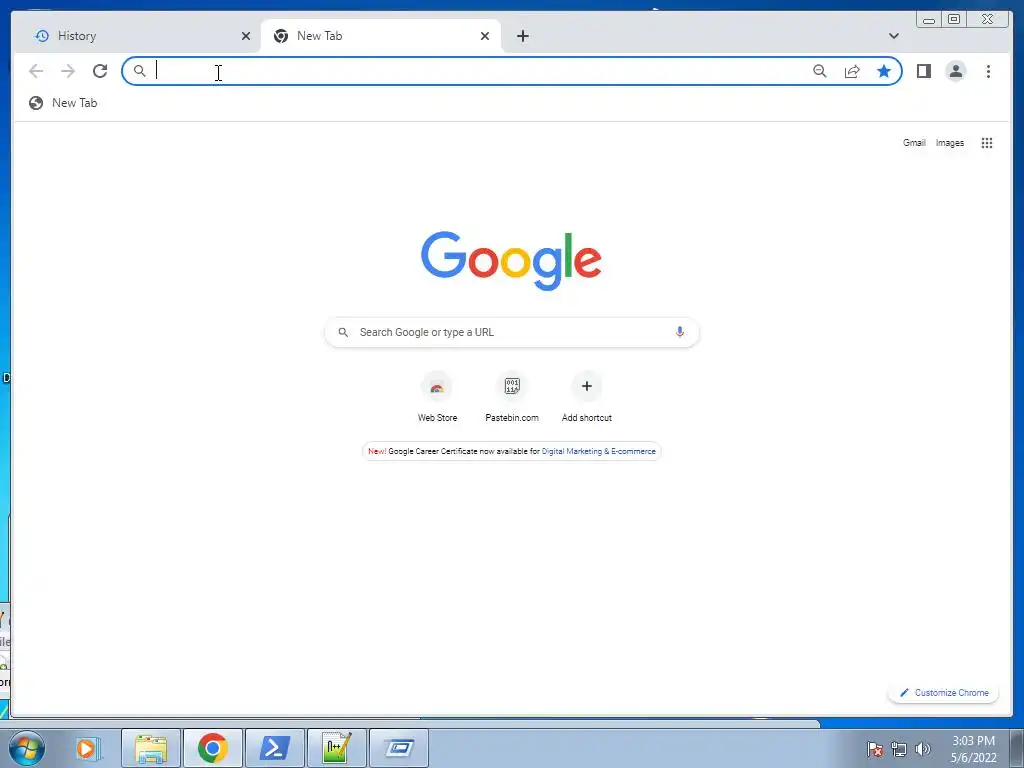Viewport: 1024px width, 768px height.
Task: Open PowerShell from the taskbar
Action: (x=274, y=748)
